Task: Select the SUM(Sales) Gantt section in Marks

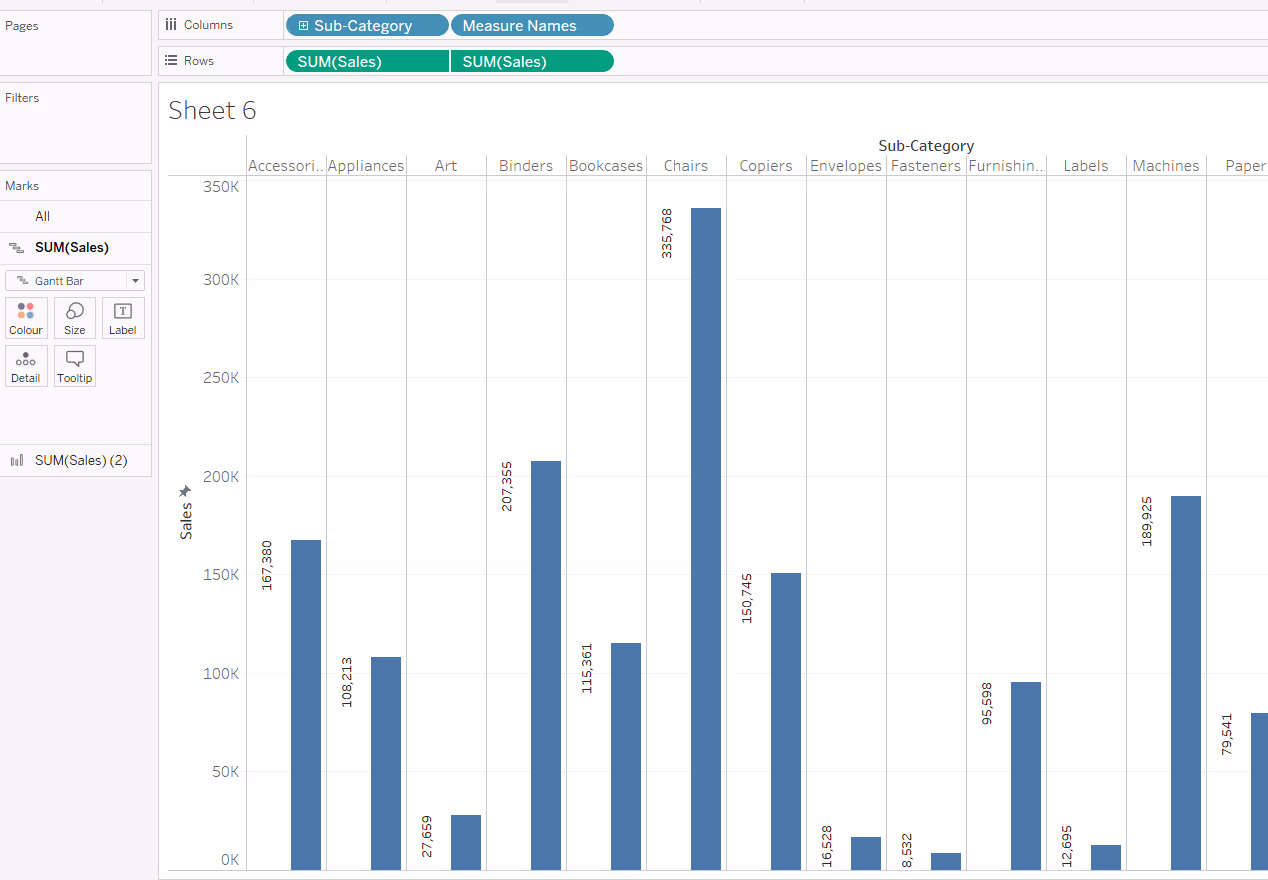Action: [76, 248]
